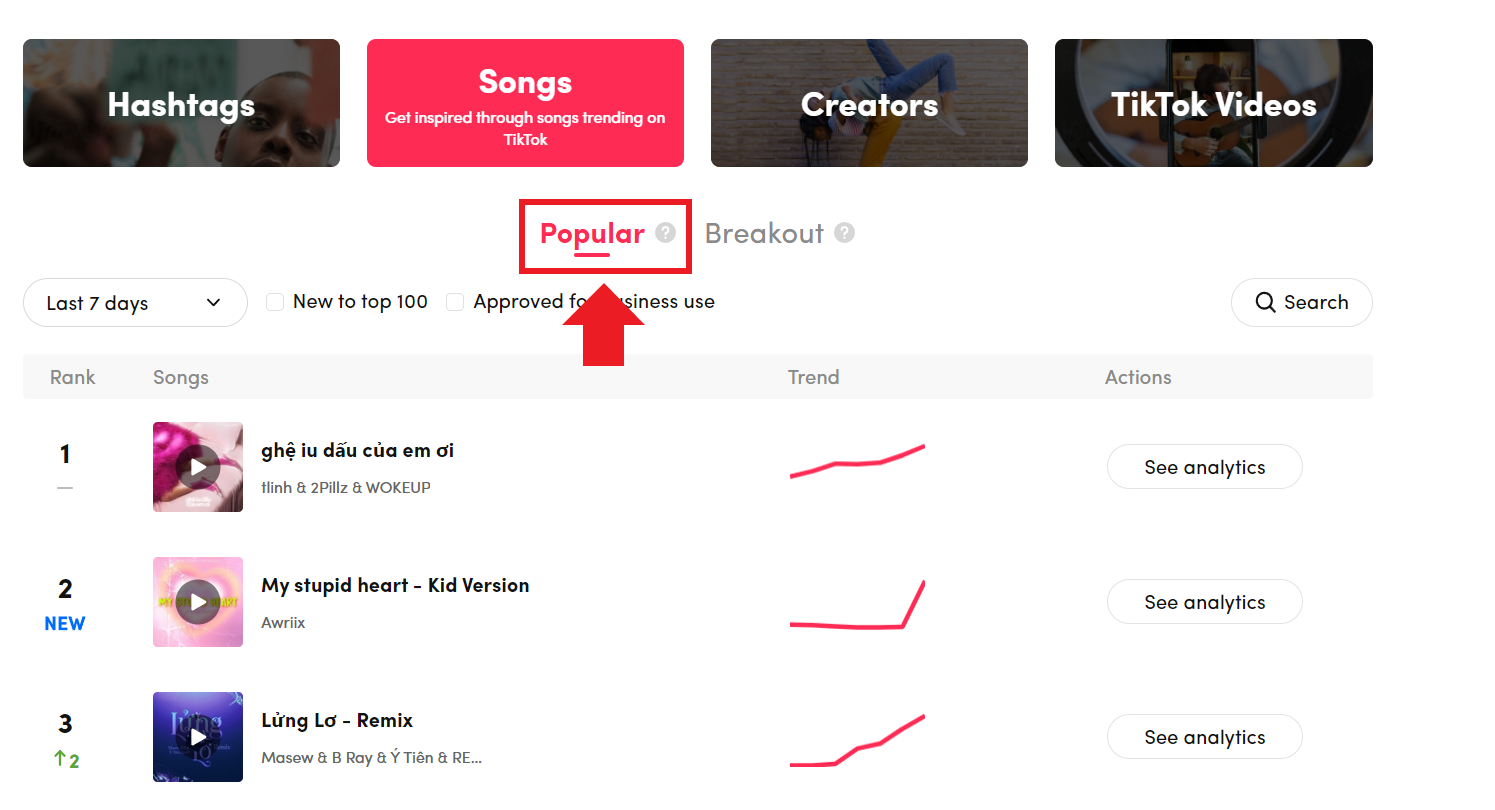Click the help icon beside Breakout
The width and height of the screenshot is (1495, 810).
845,233
